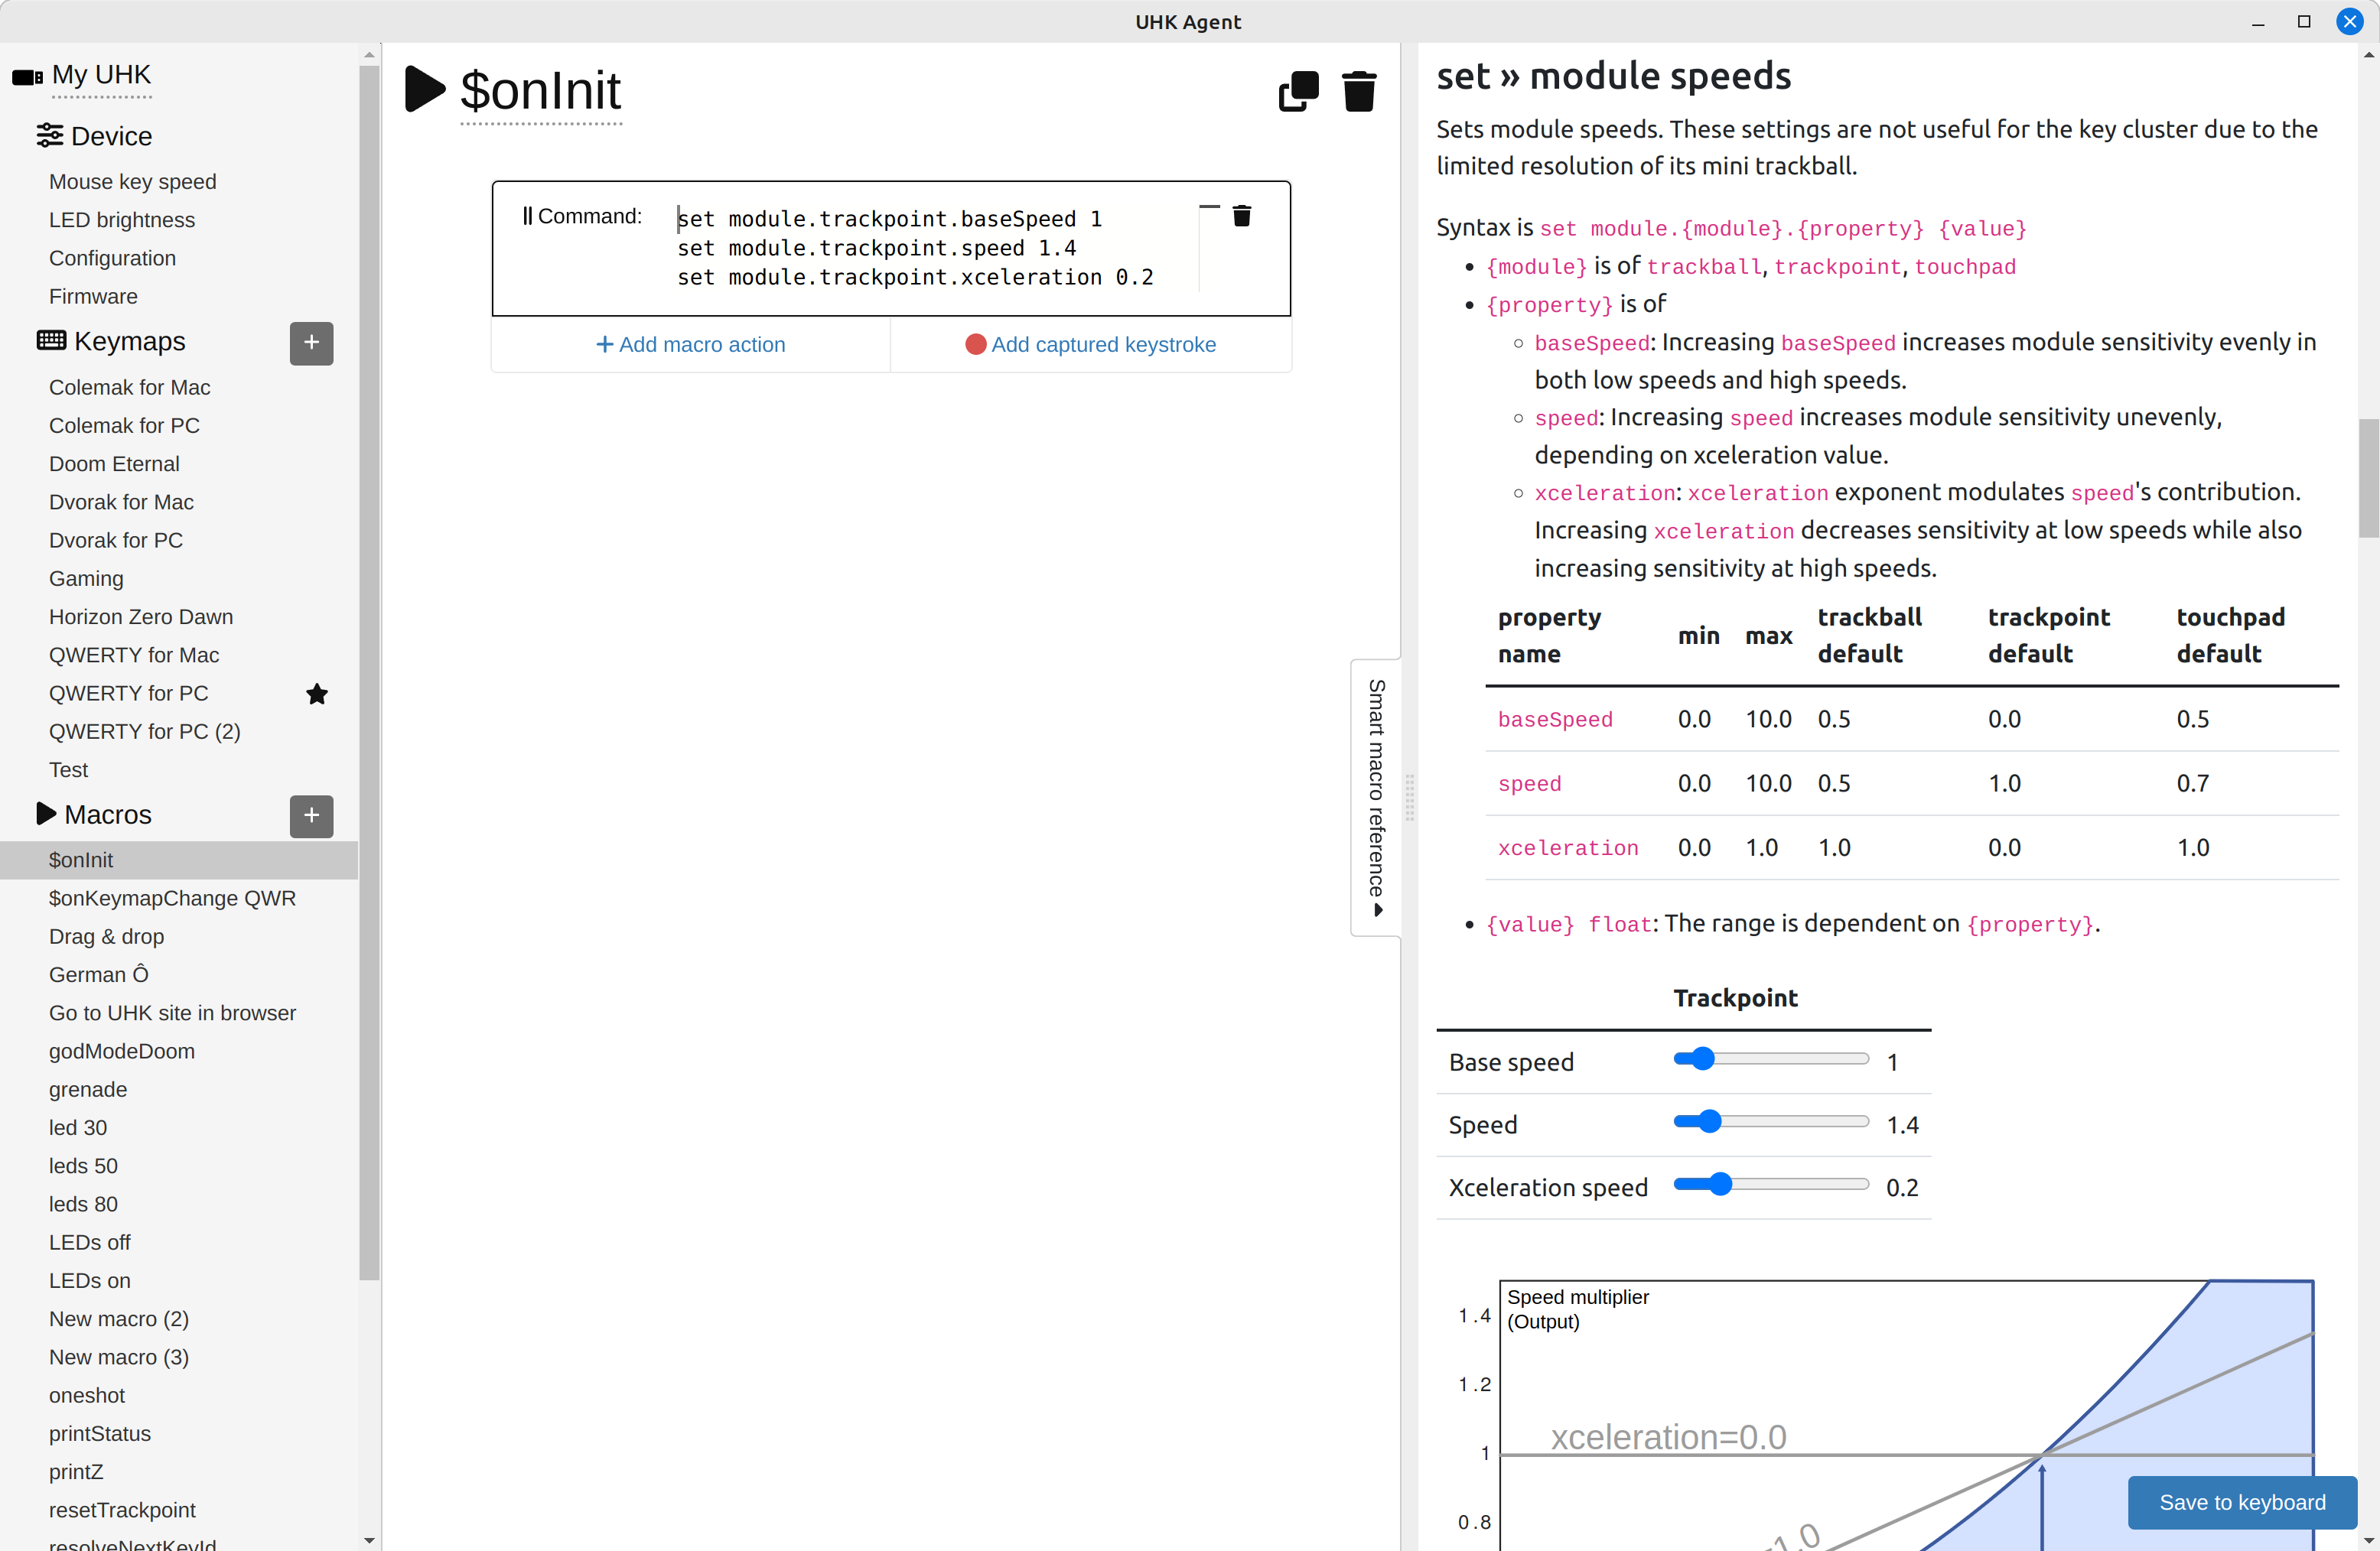Screen dimensions: 2380x1551
Task: Delete the $onInit macro via the trash icon
Action: pyautogui.click(x=1360, y=91)
